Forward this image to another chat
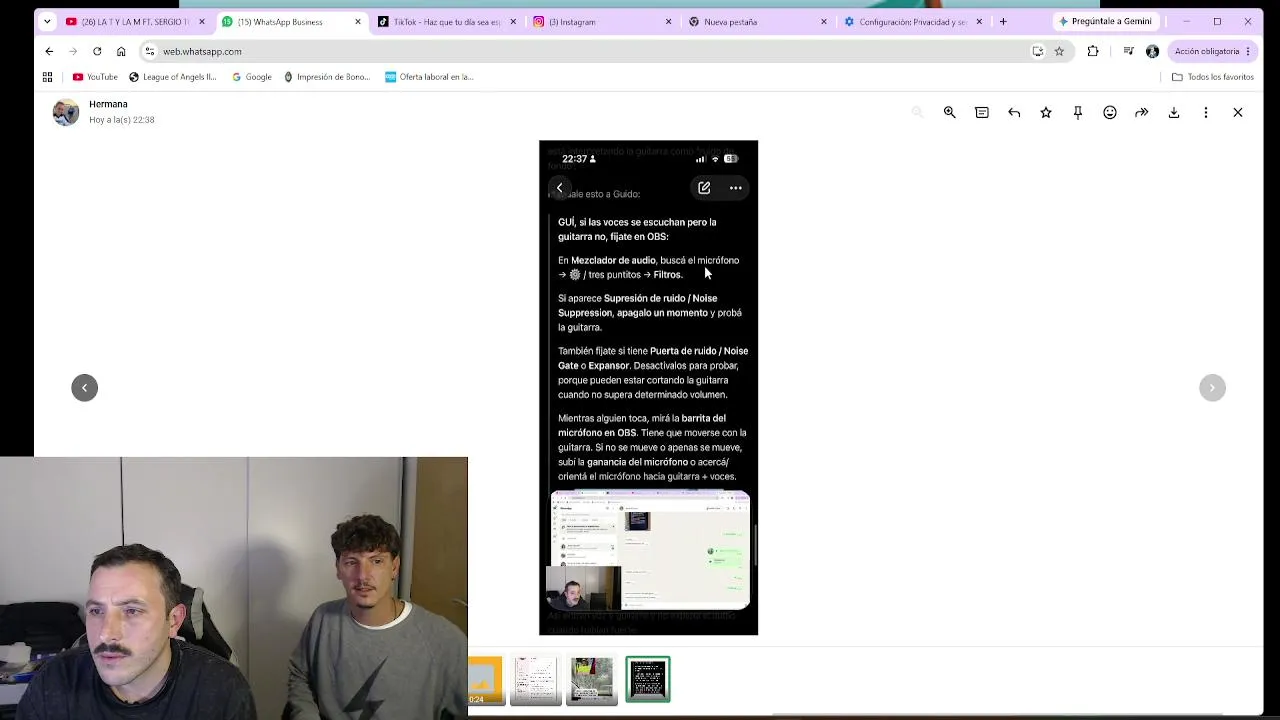The width and height of the screenshot is (1280, 720). point(1142,113)
